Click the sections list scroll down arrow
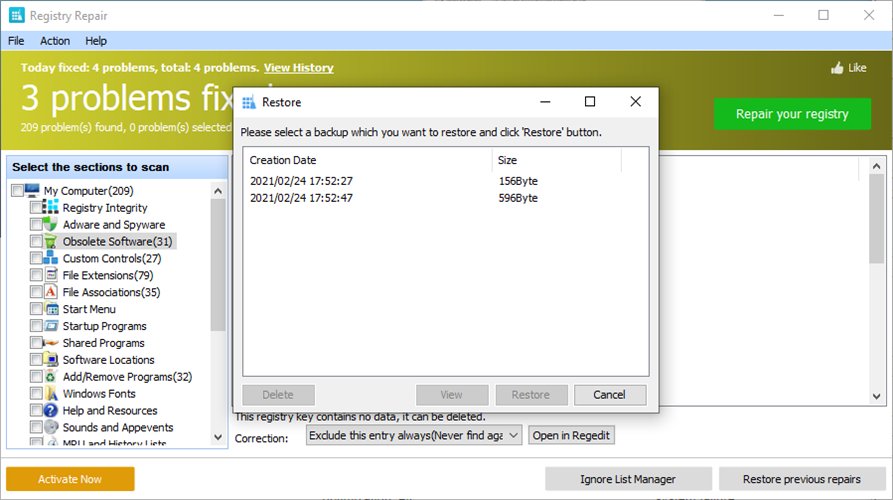The width and height of the screenshot is (893, 500). [218, 437]
